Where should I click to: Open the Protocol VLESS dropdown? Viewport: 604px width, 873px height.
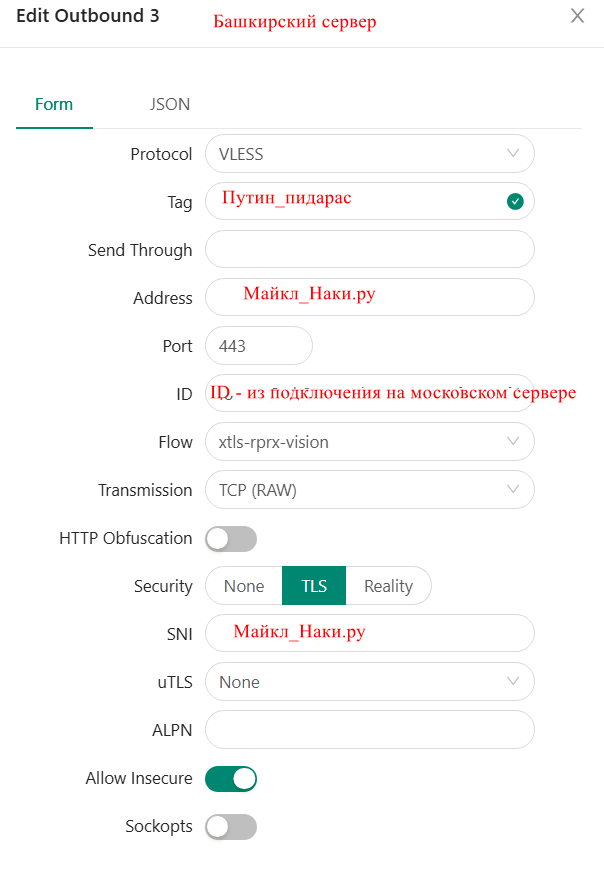click(x=370, y=154)
